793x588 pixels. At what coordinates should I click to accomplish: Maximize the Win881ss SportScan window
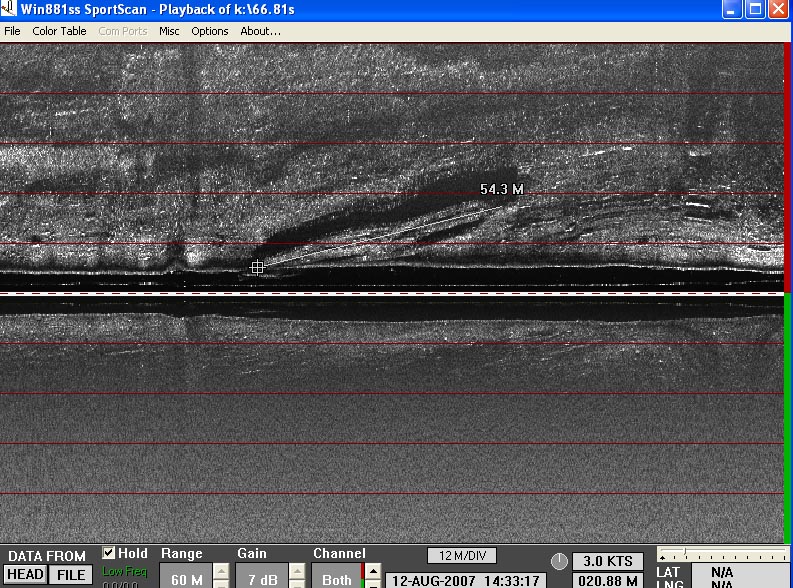click(x=755, y=9)
